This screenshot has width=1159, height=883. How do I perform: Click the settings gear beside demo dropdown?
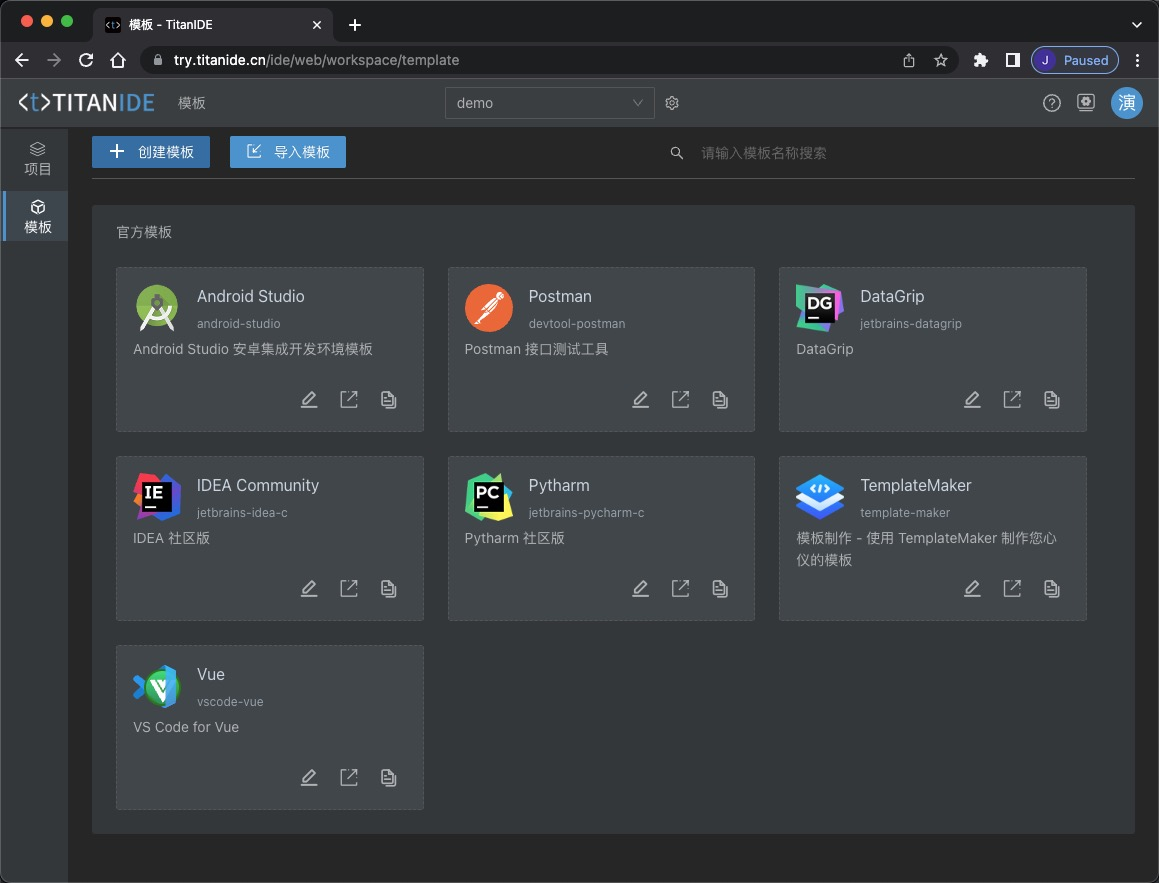click(x=672, y=103)
